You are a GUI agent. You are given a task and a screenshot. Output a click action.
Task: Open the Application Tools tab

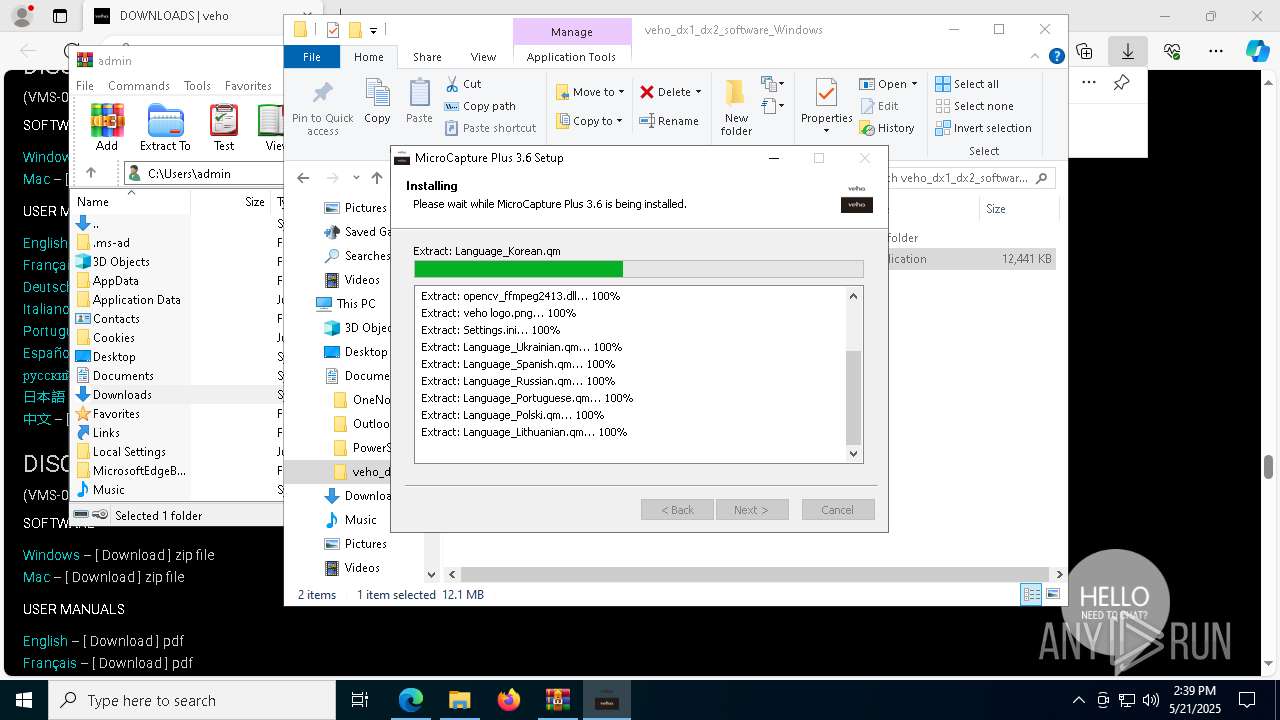pyautogui.click(x=571, y=57)
